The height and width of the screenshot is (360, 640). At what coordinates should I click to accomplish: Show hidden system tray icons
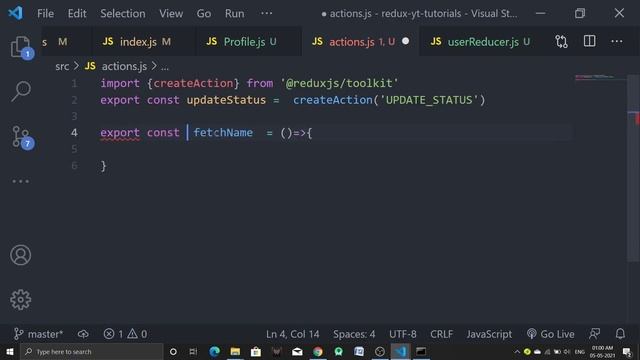click(517, 351)
